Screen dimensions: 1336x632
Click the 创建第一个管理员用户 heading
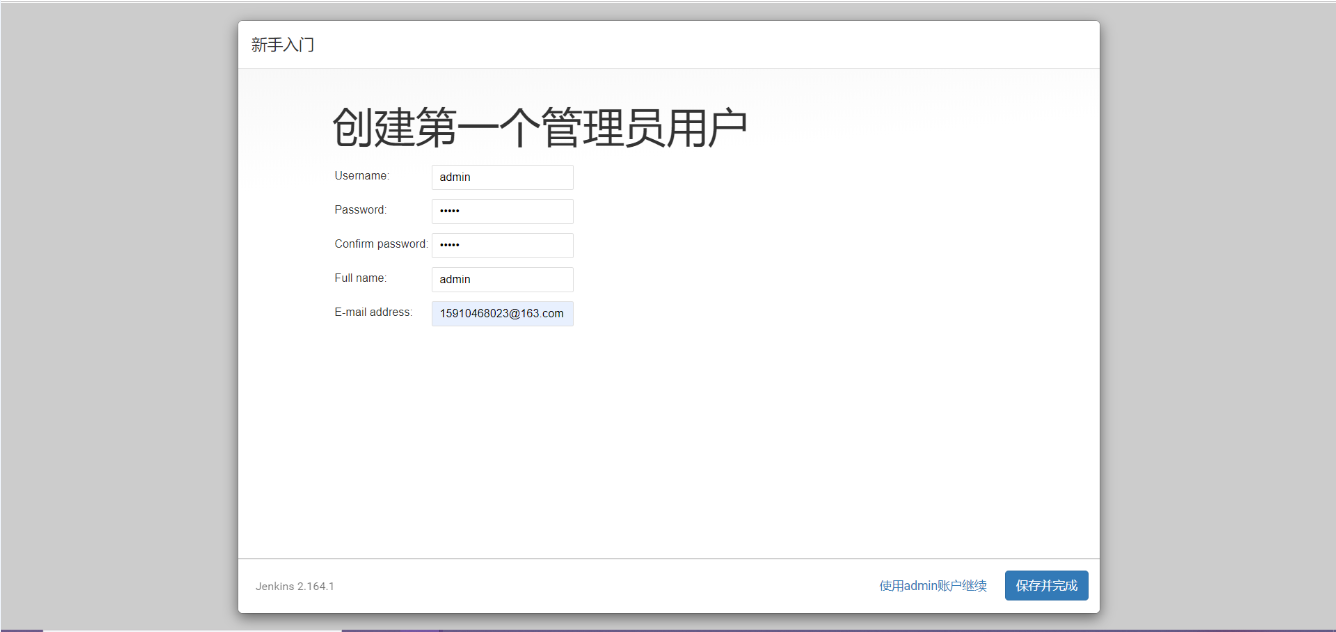pos(540,128)
